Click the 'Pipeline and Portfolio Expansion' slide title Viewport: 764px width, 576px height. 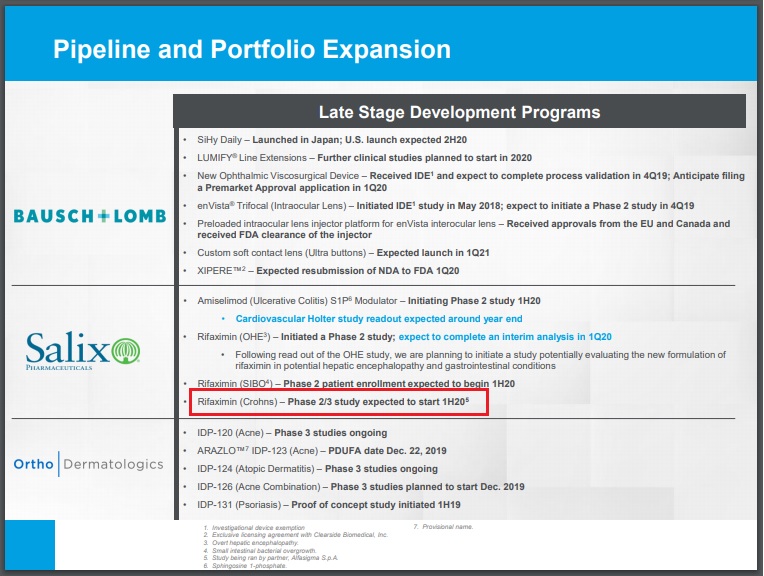(252, 50)
